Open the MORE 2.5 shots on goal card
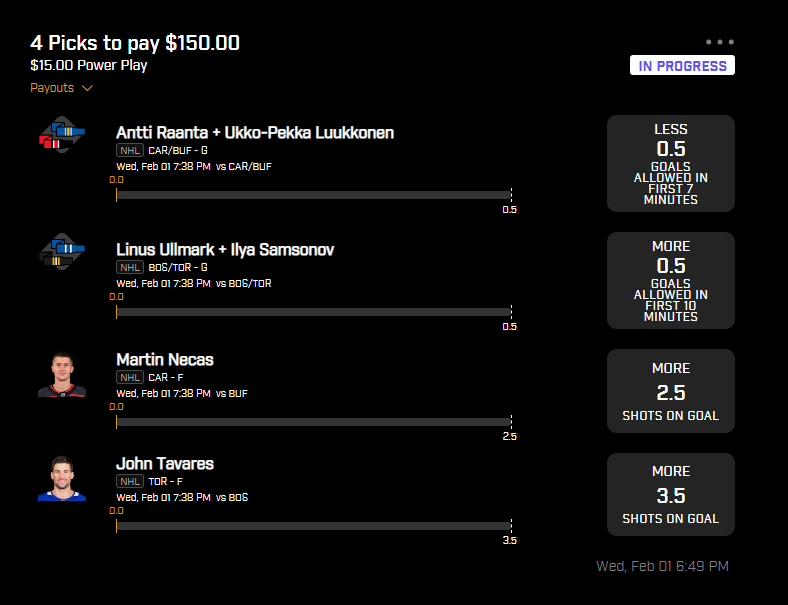Screen dimensions: 788x605 point(670,391)
